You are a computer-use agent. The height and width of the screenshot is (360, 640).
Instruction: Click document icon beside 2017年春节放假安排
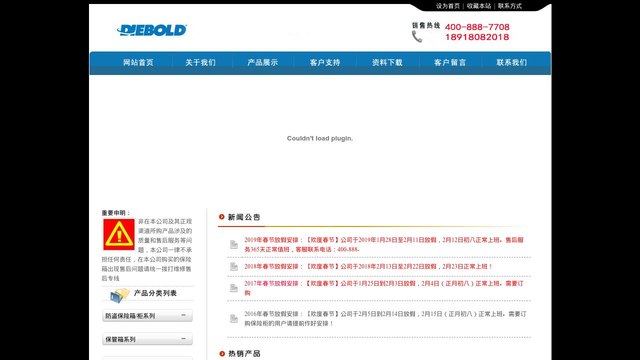[234, 288]
